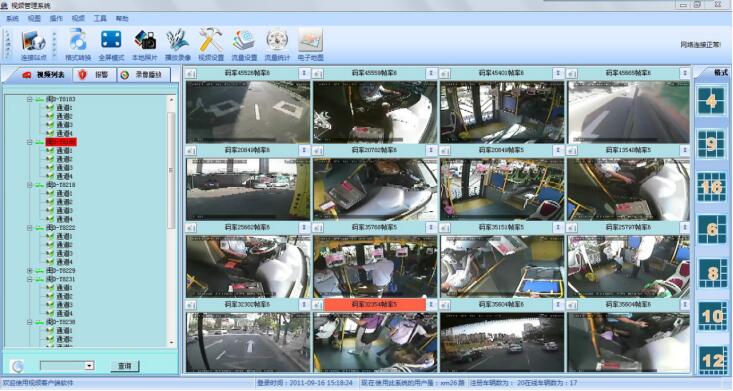Open the 帮助 help menu

pos(122,19)
